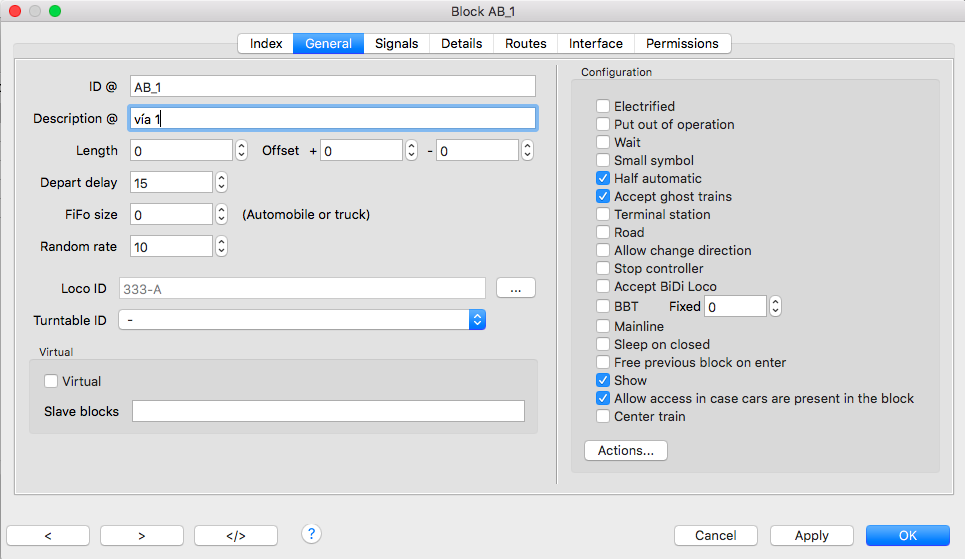Open the Permissions tab
Viewport: 965px width, 559px height.
(682, 44)
